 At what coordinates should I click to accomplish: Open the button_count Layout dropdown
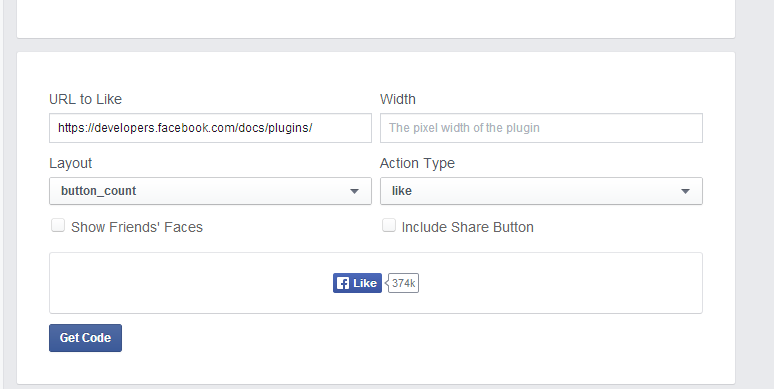[x=210, y=191]
